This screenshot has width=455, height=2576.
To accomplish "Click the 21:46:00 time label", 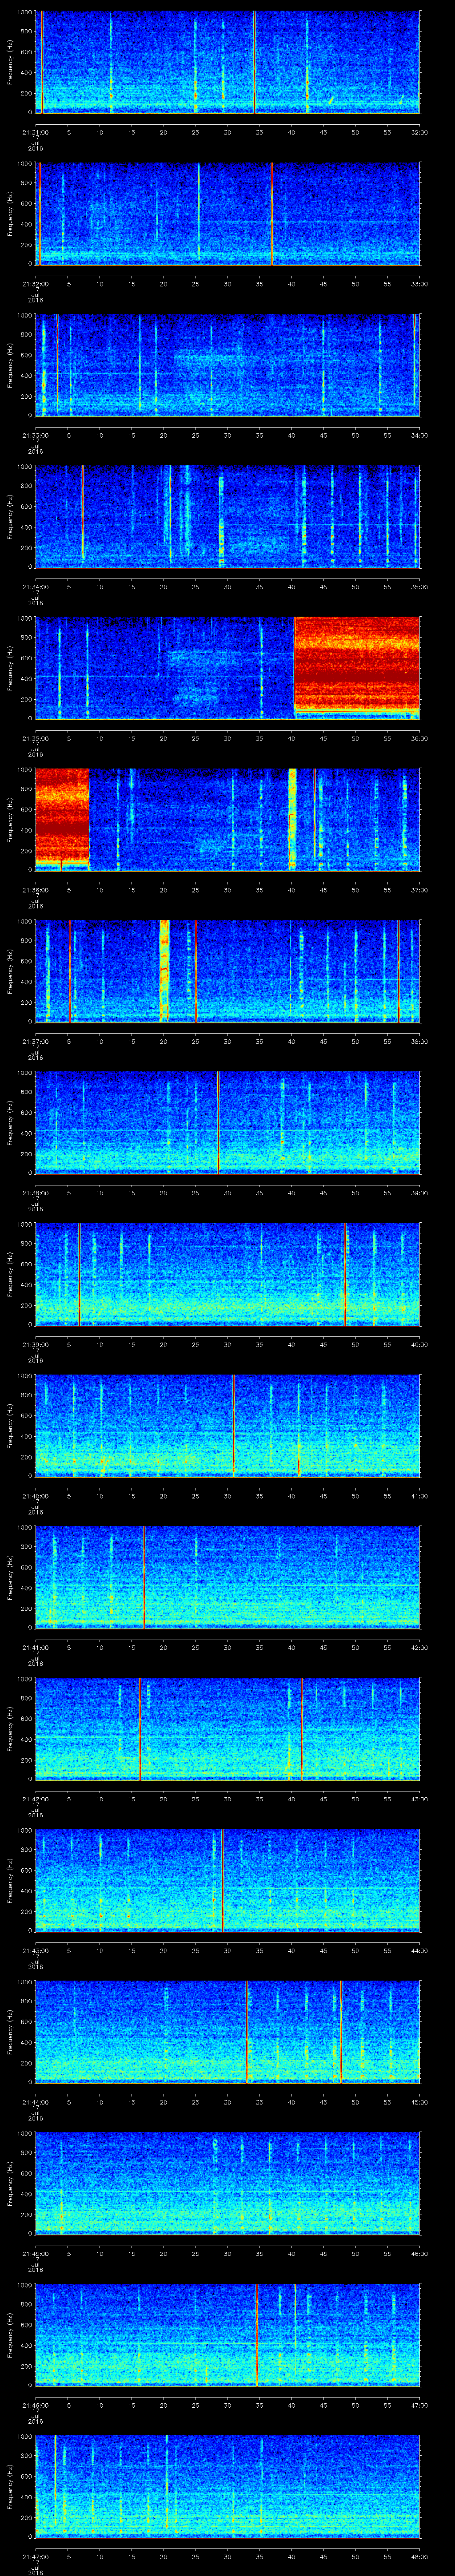I will pyautogui.click(x=35, y=2405).
